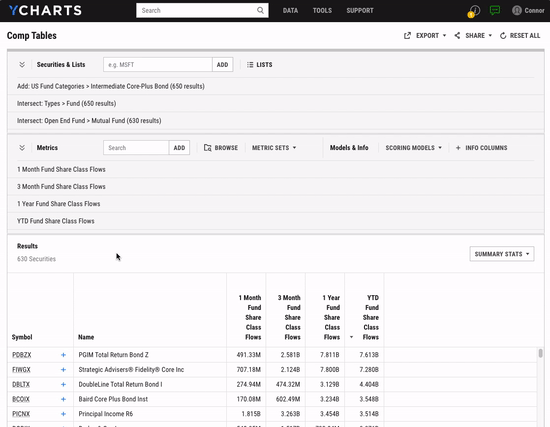The width and height of the screenshot is (550, 427).
Task: Collapse the Securities & Lists section
Action: pyautogui.click(x=22, y=65)
